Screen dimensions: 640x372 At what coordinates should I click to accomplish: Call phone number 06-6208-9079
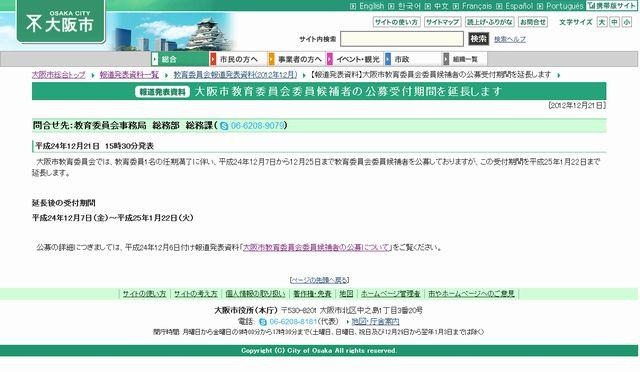[x=258, y=126]
